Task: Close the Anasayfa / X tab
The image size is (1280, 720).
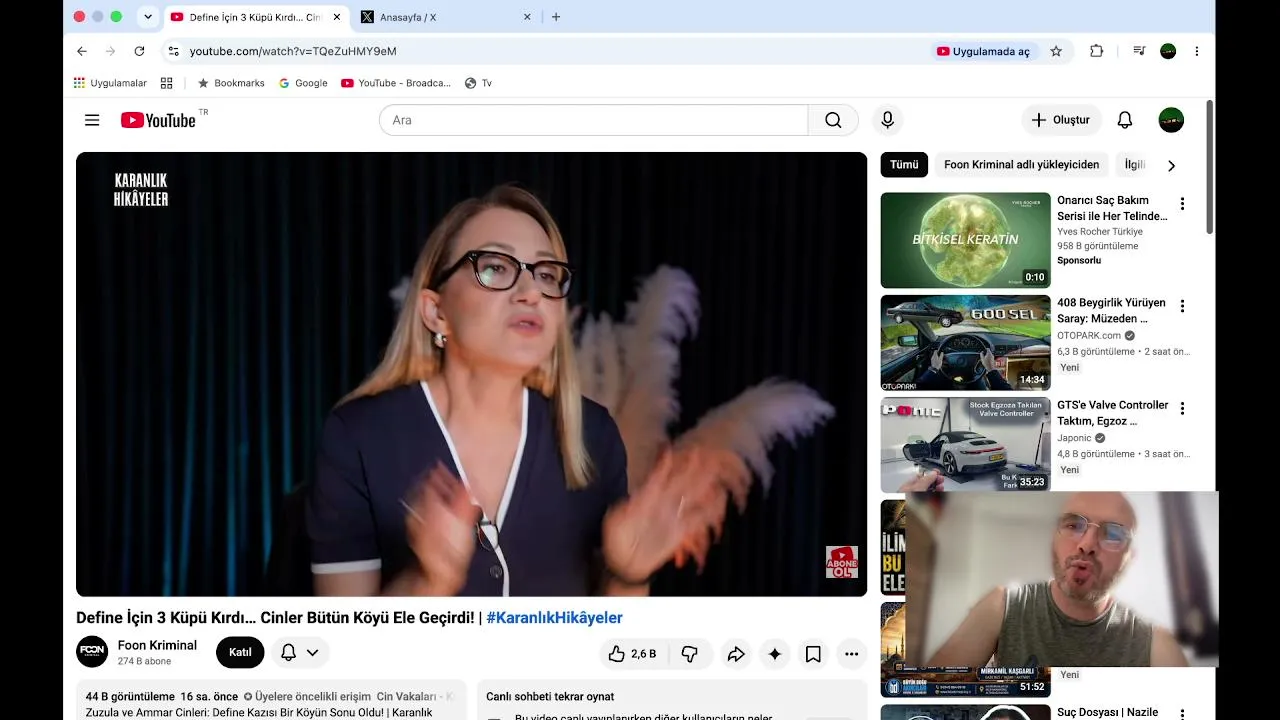Action: pyautogui.click(x=527, y=17)
